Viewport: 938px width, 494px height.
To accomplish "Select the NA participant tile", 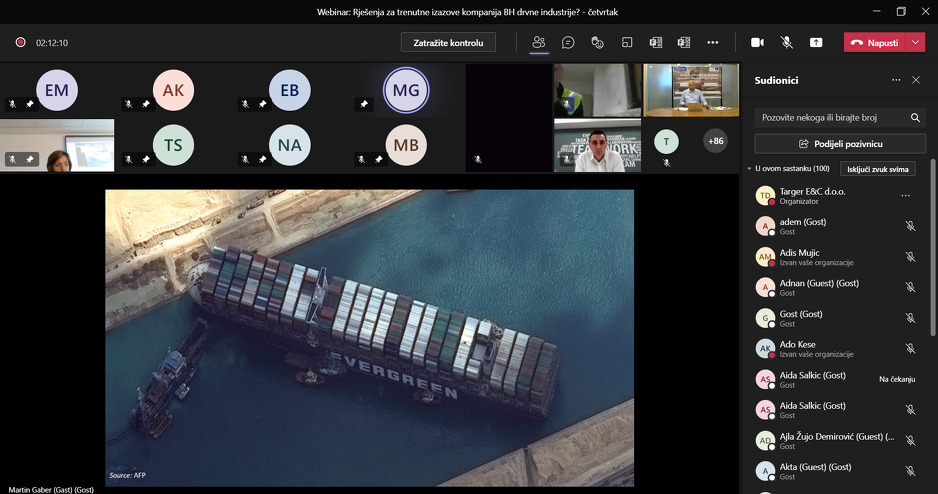I will tap(290, 145).
